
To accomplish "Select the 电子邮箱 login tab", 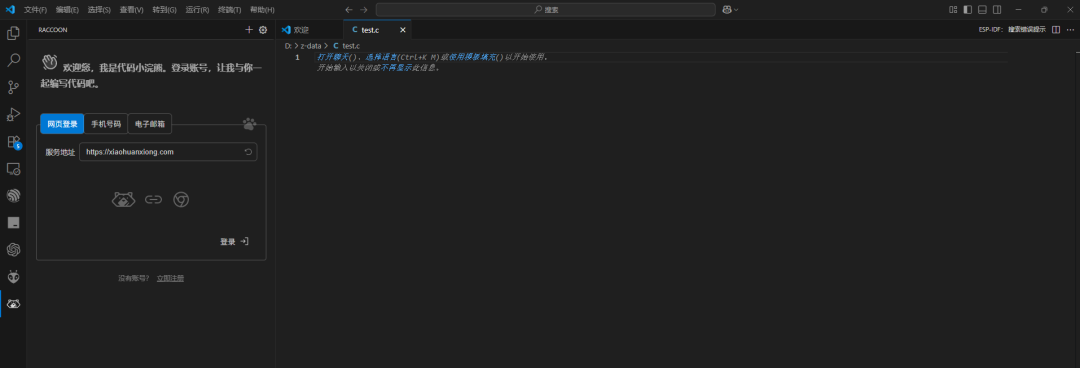I will [150, 124].
